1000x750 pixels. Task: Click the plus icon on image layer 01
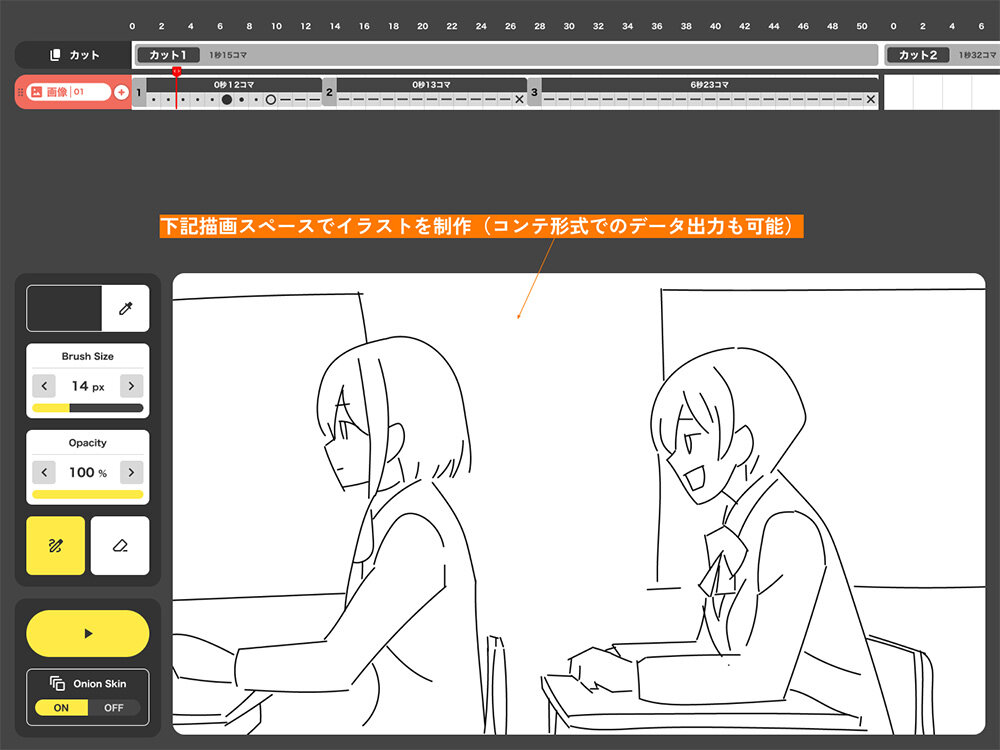tap(121, 92)
